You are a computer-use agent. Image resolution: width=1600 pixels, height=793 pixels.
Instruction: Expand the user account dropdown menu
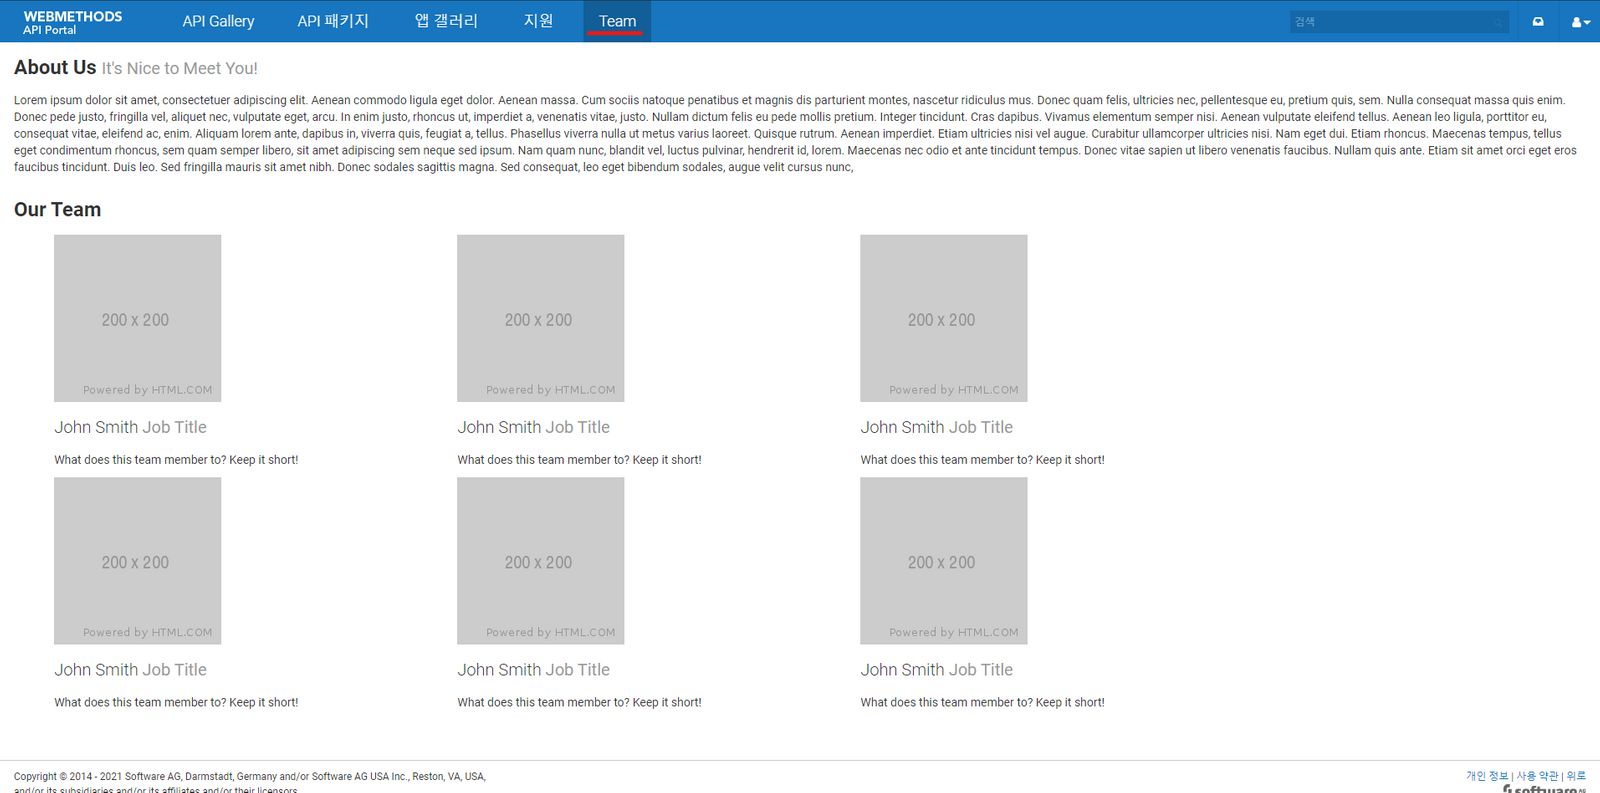tap(1580, 21)
